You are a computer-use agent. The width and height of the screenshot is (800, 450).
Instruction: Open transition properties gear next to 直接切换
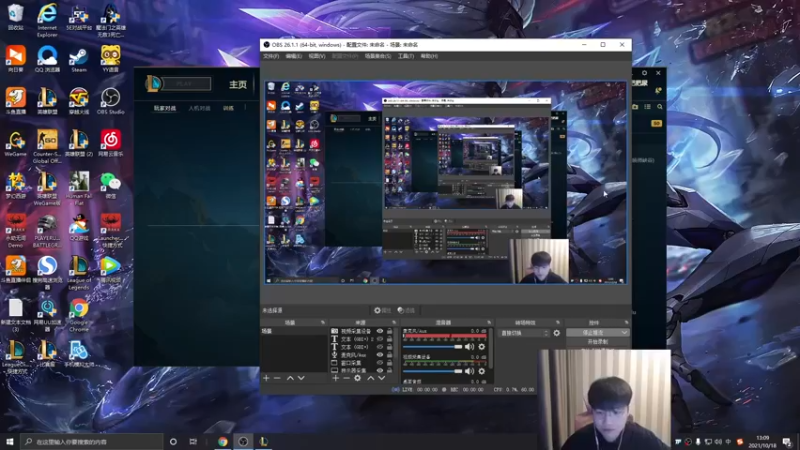click(x=557, y=333)
